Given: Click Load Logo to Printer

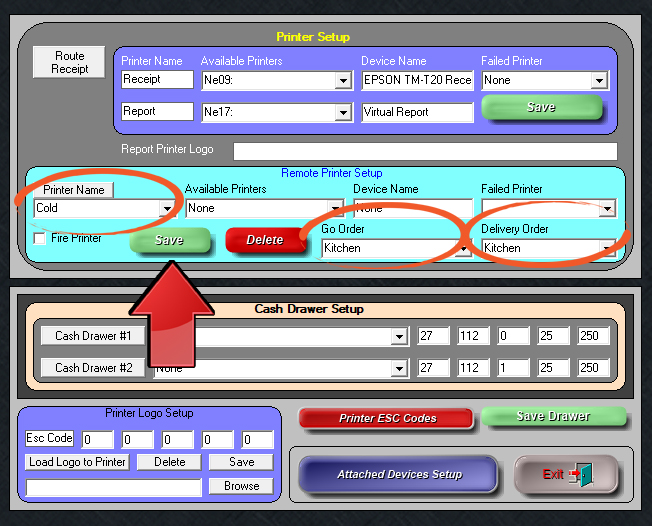Looking at the screenshot, I should click(77, 462).
